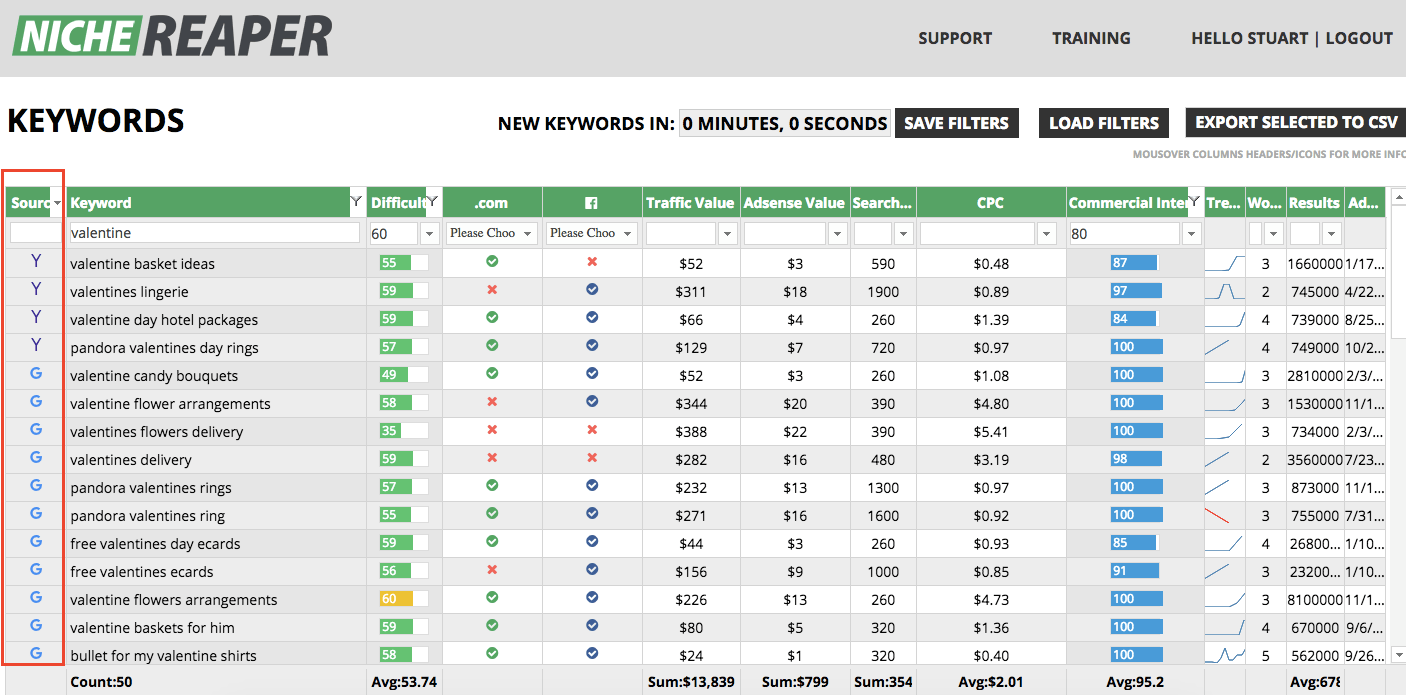
Task: Click the Yahoo icon beside valentines lingerie
Action: [x=36, y=289]
